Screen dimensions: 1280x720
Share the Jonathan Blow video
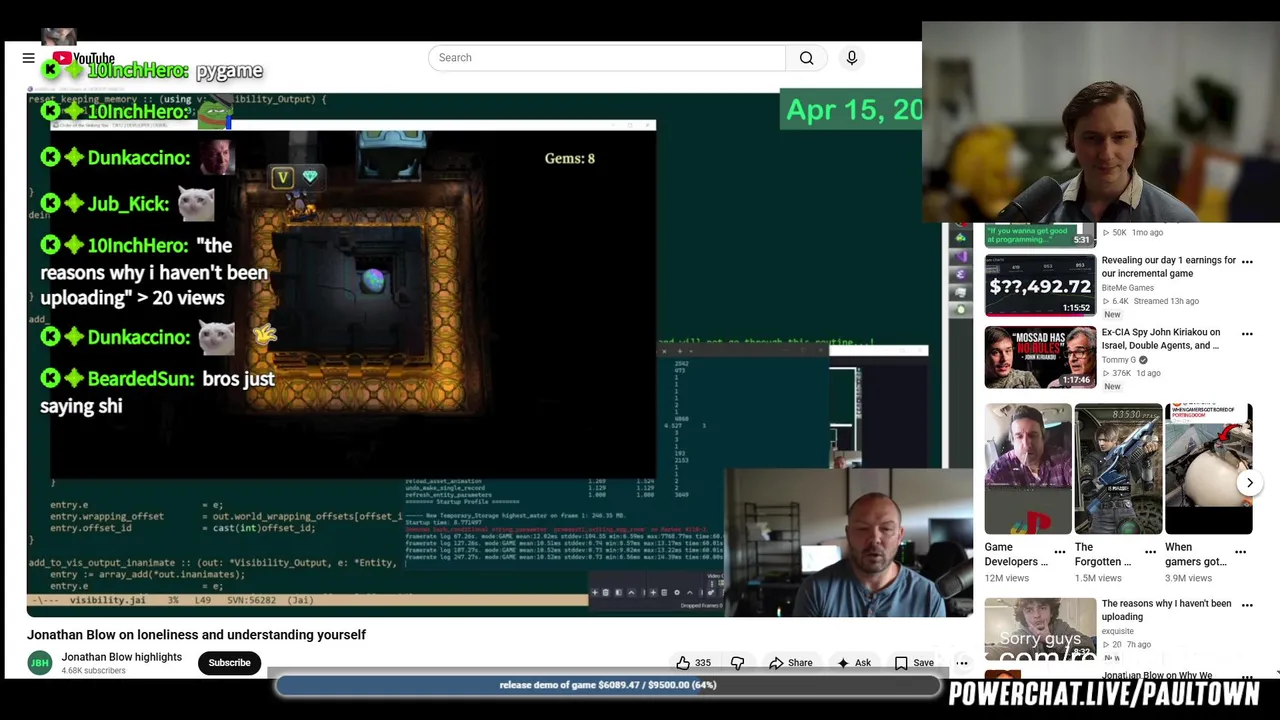point(790,663)
